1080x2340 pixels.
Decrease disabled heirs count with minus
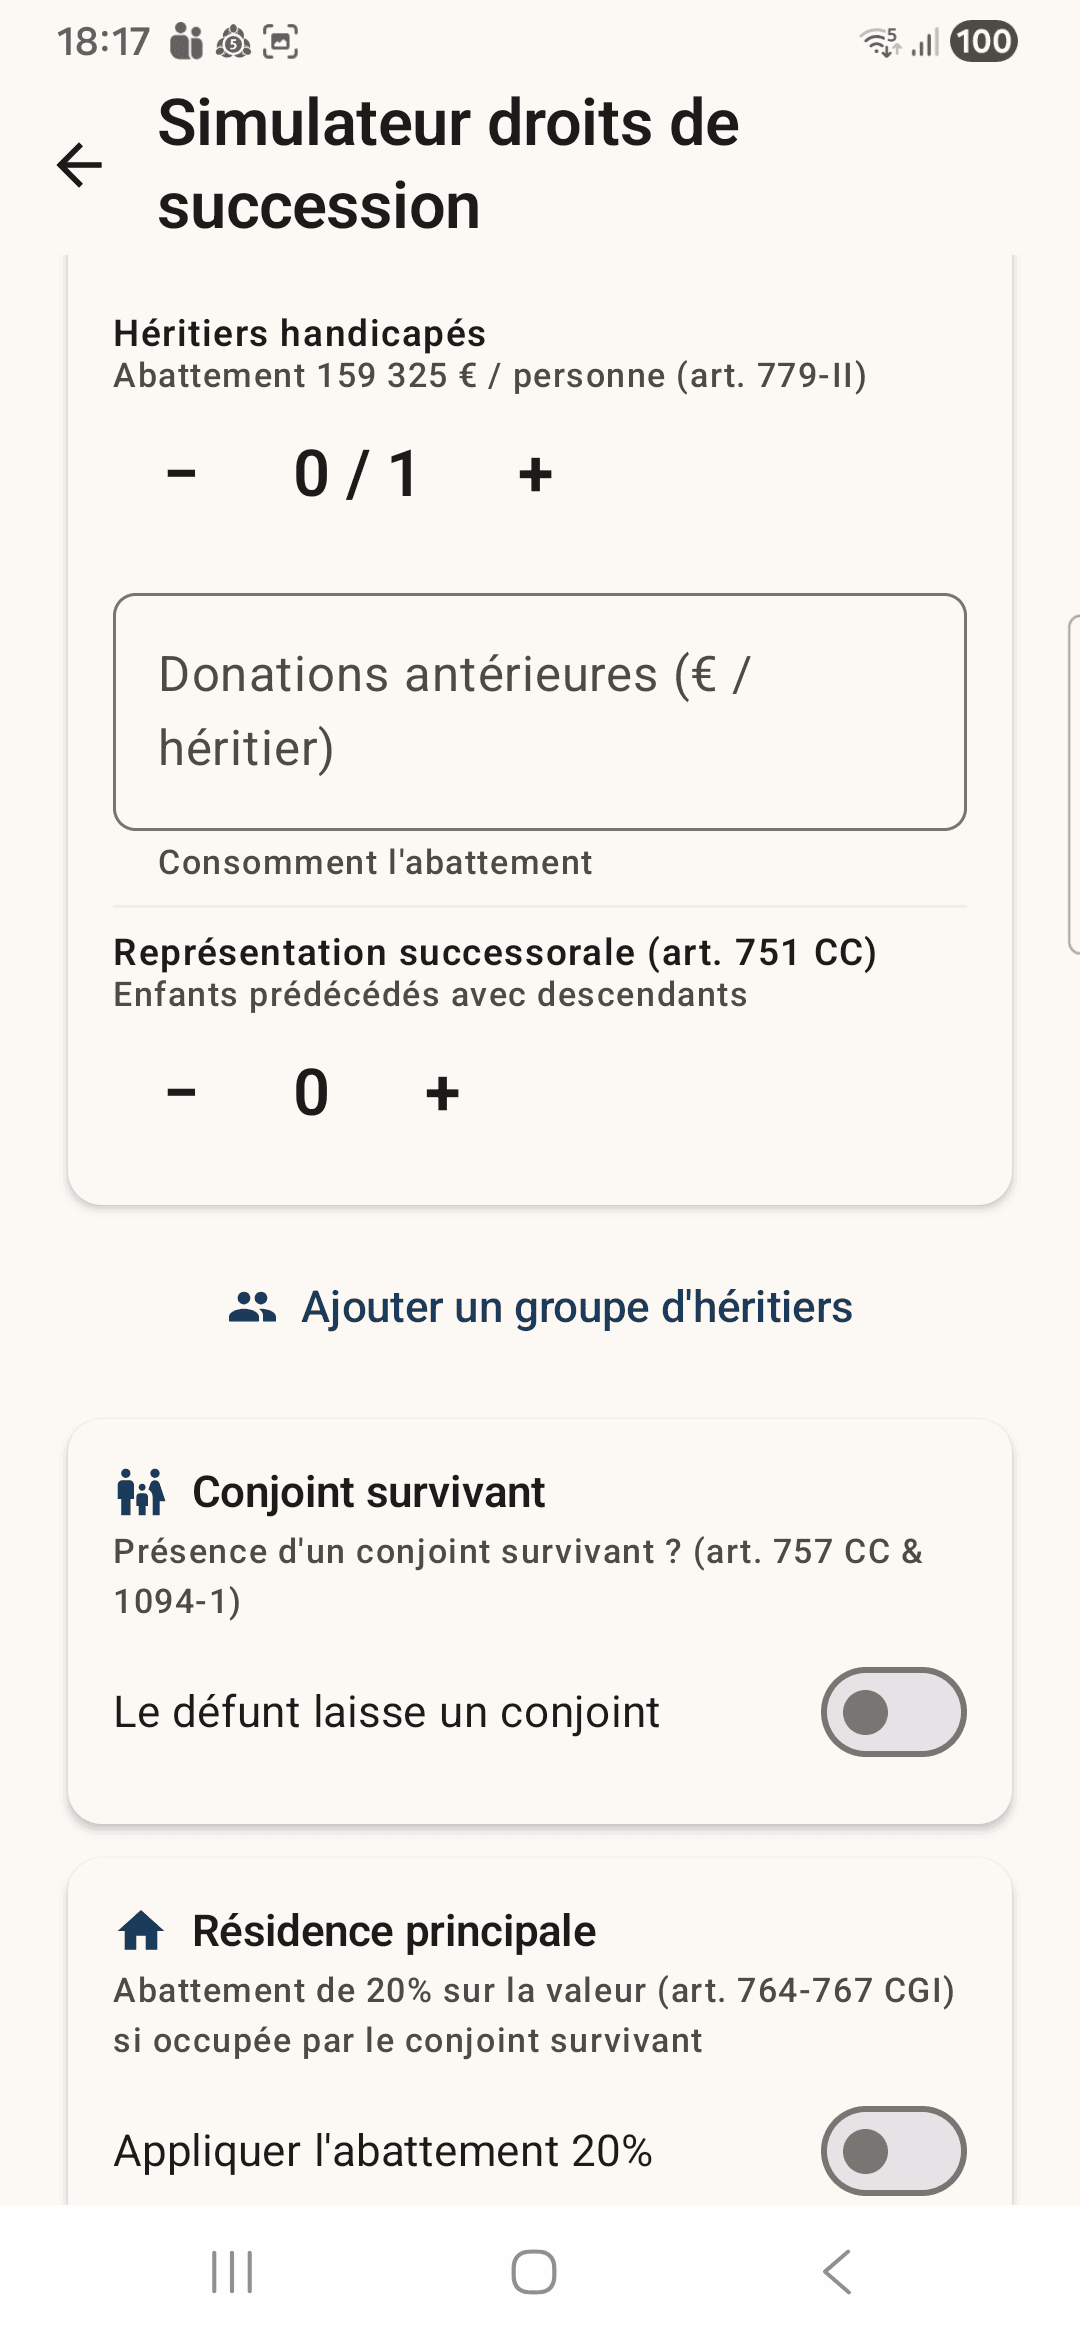pyautogui.click(x=181, y=473)
